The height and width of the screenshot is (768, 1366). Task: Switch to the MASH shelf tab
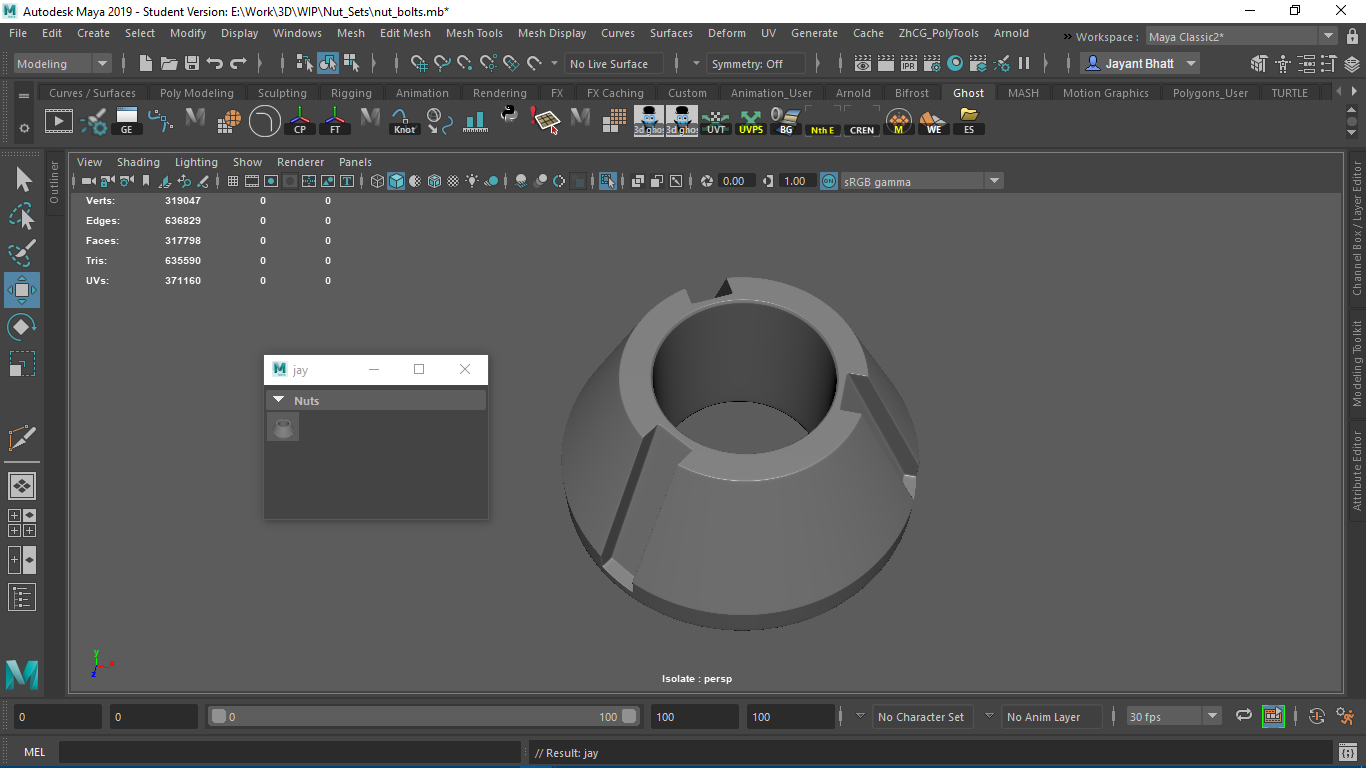(1023, 93)
